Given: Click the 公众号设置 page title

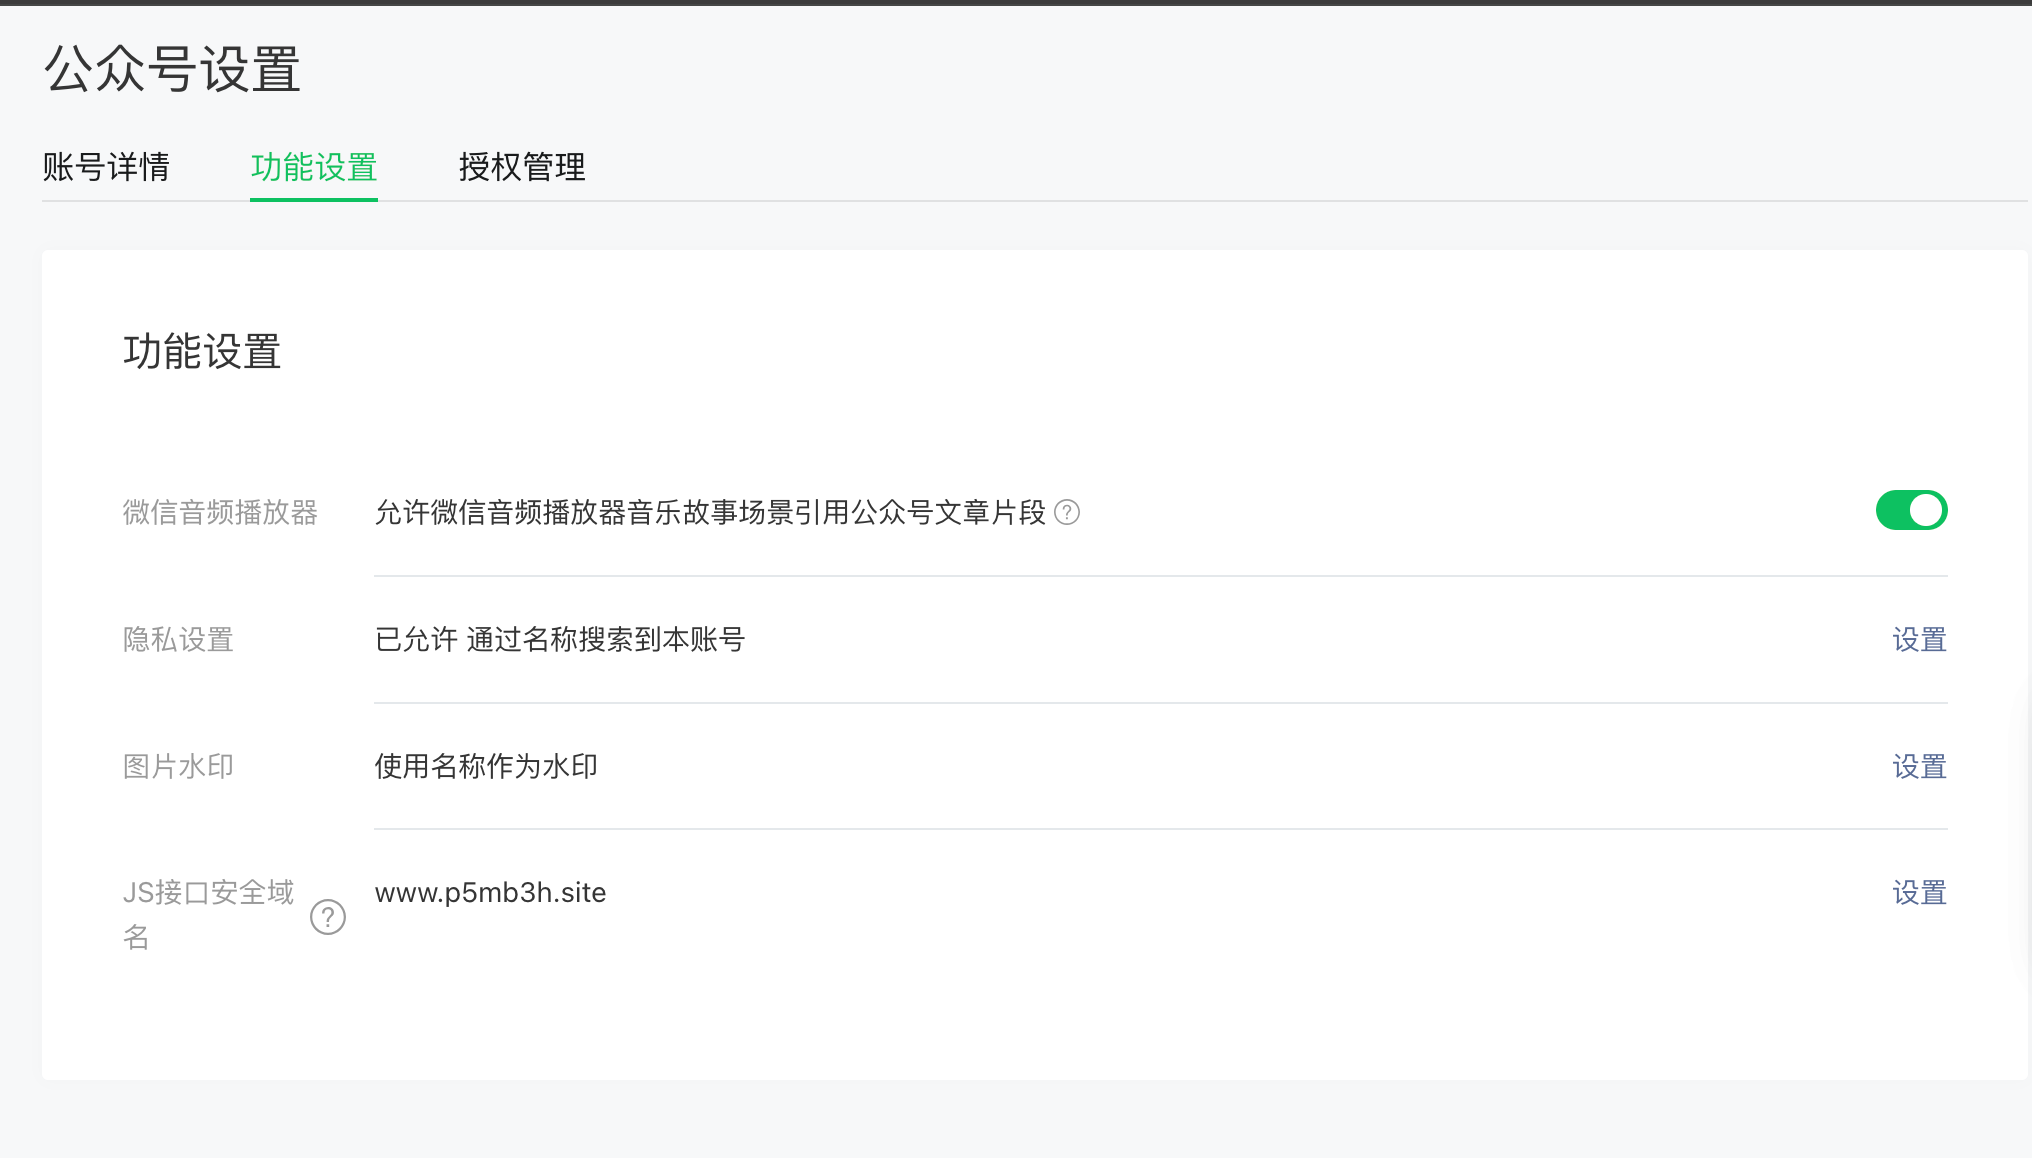Looking at the screenshot, I should [x=172, y=70].
